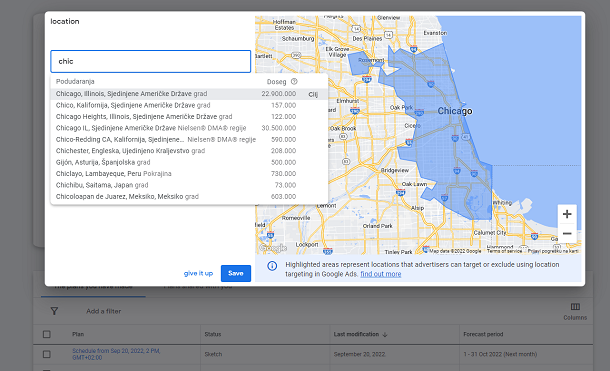This screenshot has width=610, height=371.
Task: Click the Doseg column header
Action: 276,82
